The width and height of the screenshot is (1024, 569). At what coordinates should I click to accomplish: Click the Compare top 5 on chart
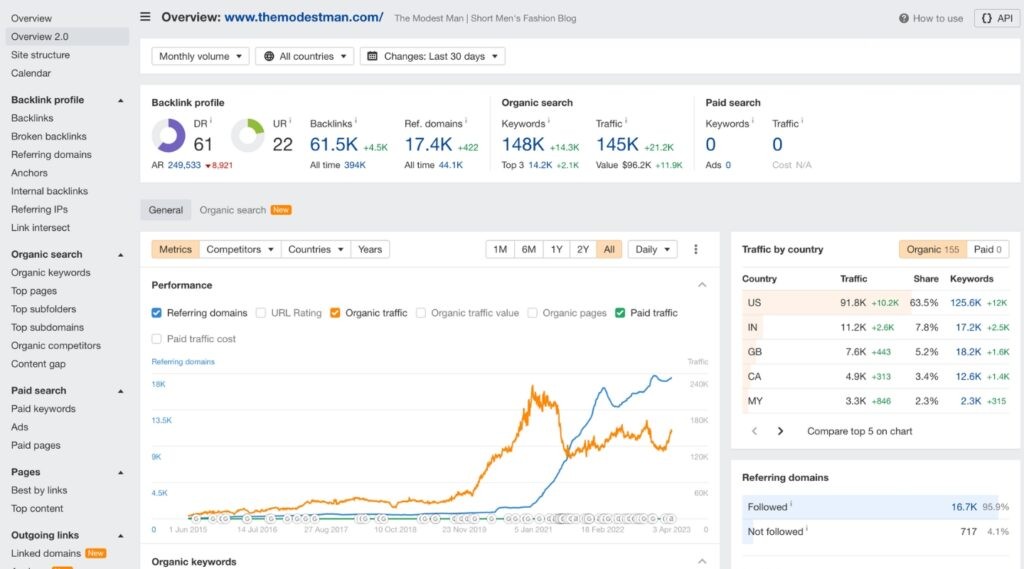point(859,431)
